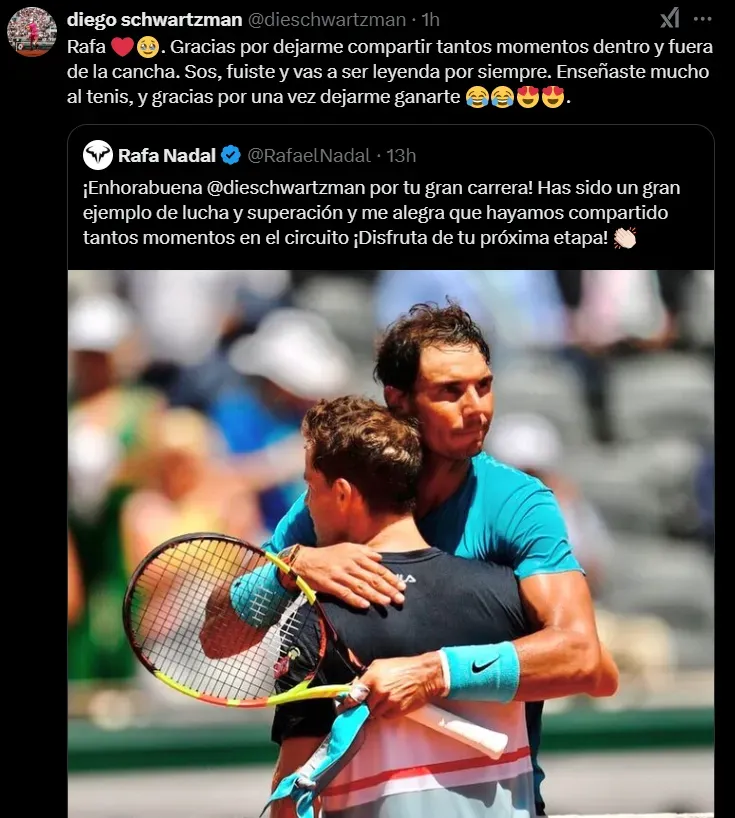Click the Grok xAI icon

(670, 19)
